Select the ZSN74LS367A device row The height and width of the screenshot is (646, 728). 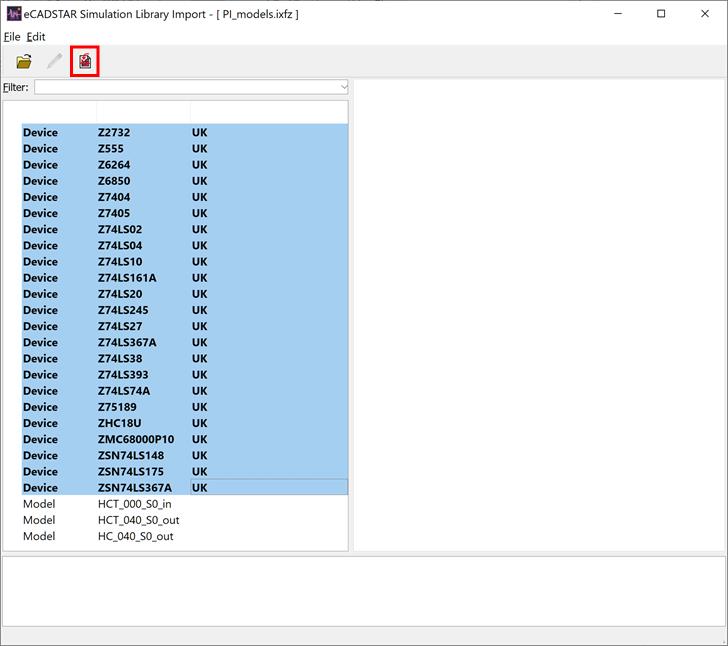pos(185,488)
